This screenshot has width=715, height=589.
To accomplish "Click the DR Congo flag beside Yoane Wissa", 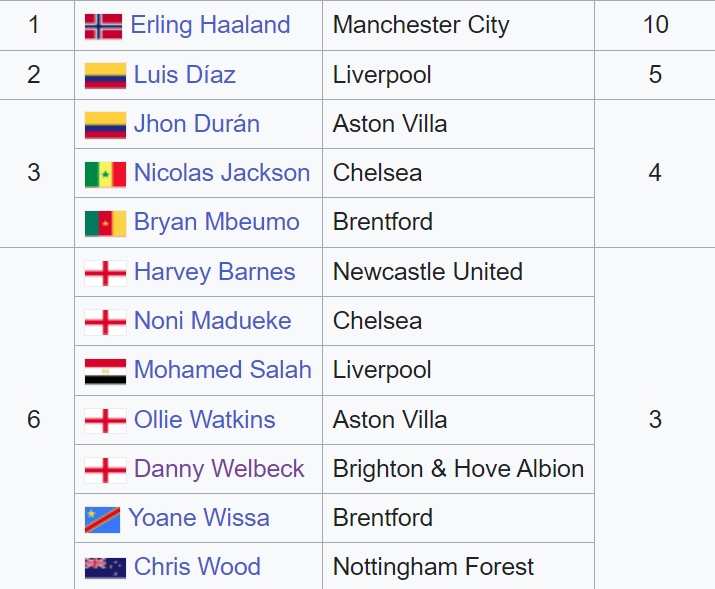I will point(102,519).
